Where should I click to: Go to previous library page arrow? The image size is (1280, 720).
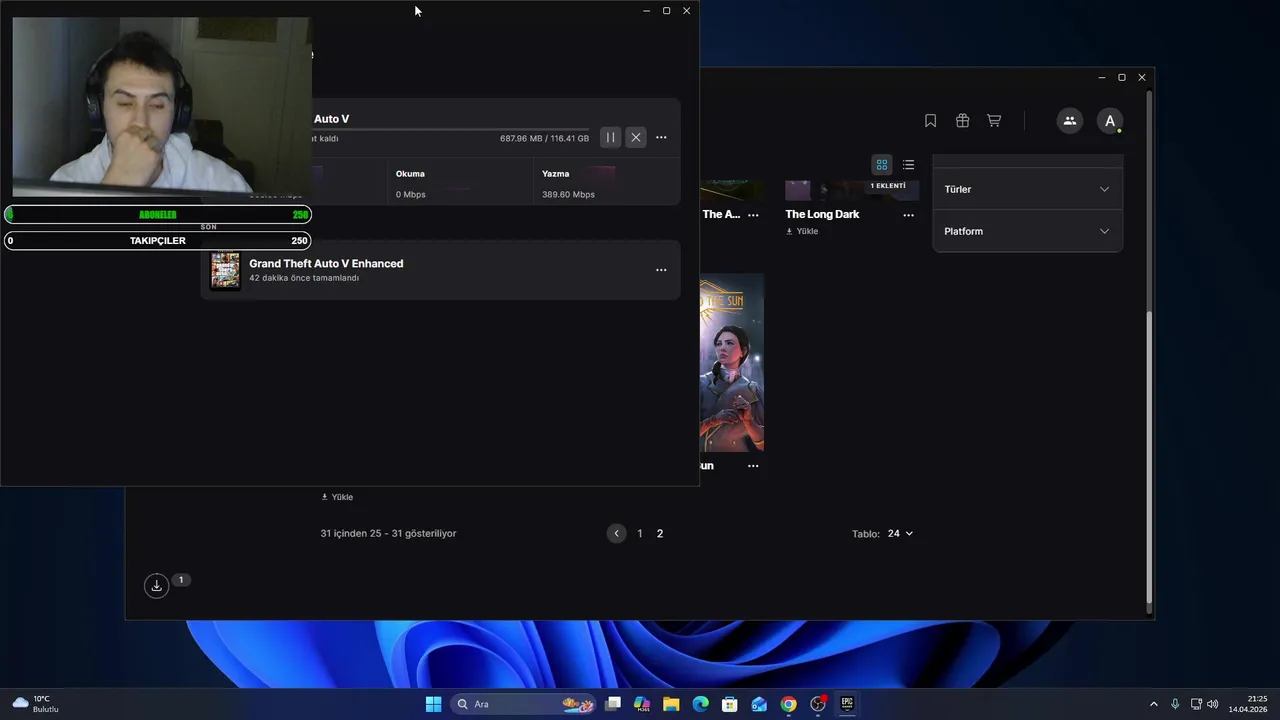[616, 533]
